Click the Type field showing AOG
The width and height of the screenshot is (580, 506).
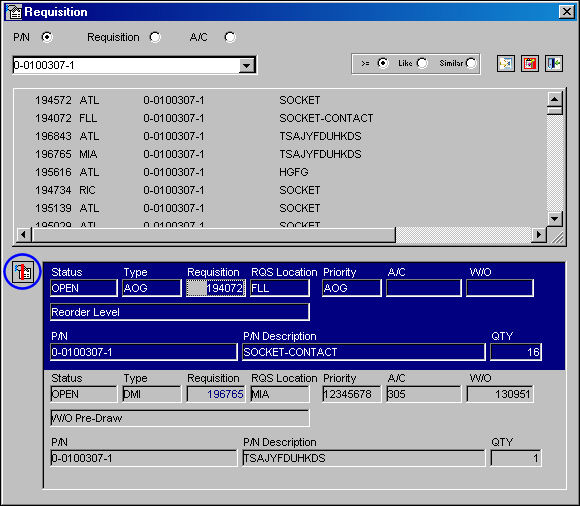152,288
